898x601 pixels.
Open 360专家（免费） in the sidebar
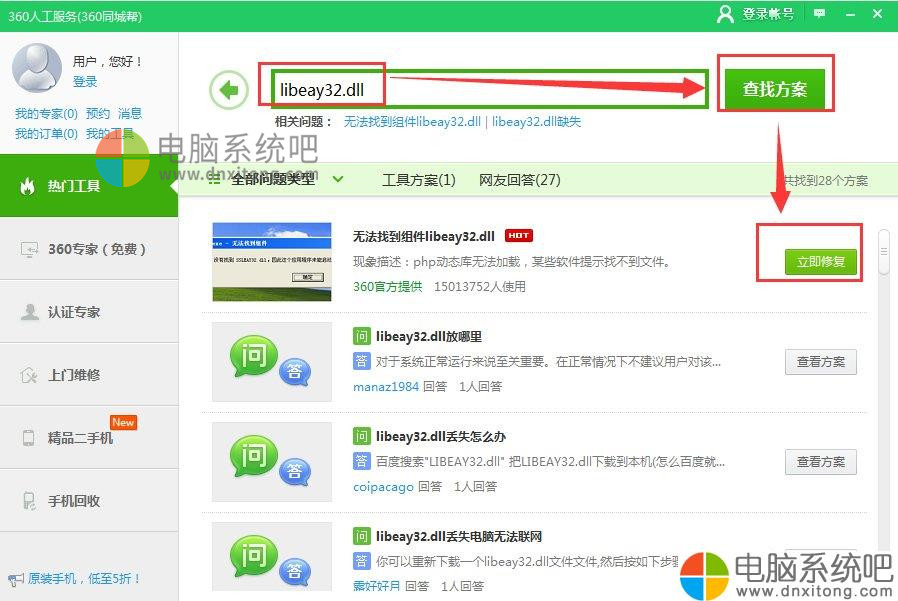click(89, 249)
